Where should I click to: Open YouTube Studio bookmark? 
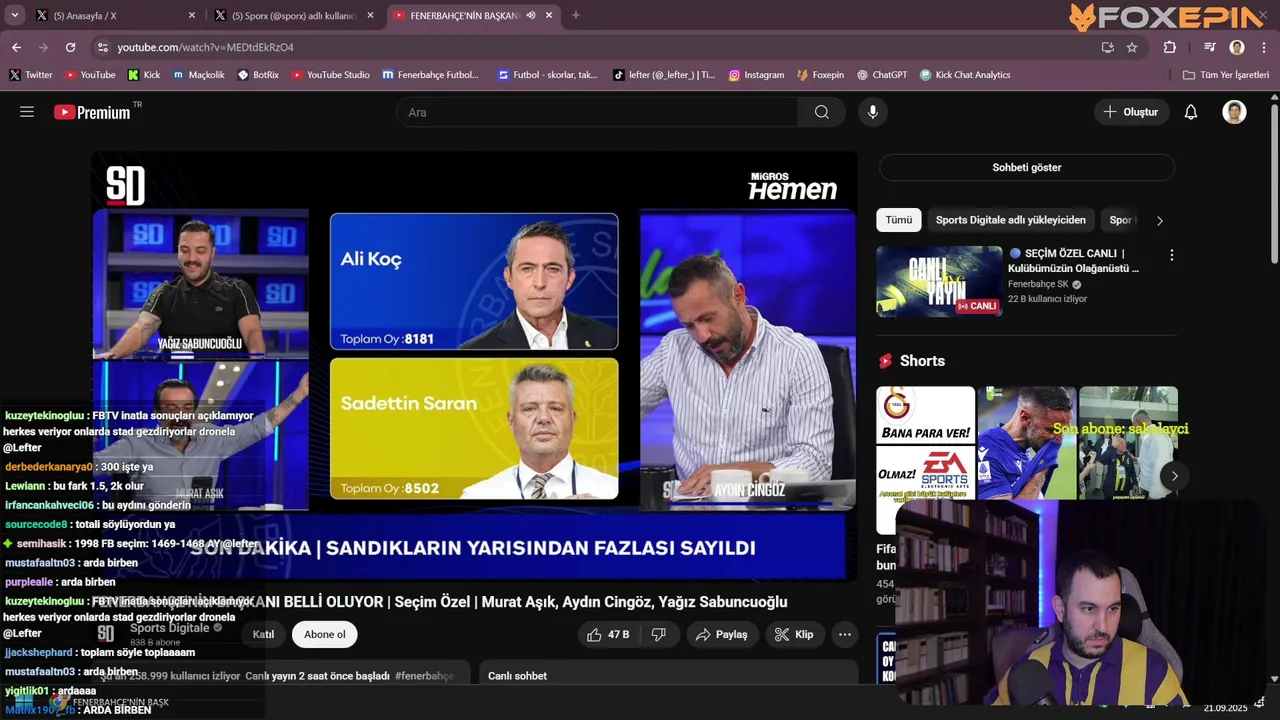[x=330, y=75]
